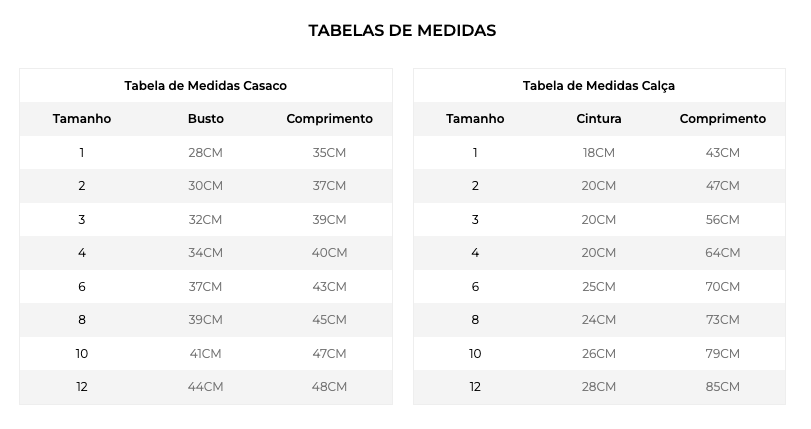Click the TABELAS DE MEDIDAS heading
Screen dimensions: 811x429
coord(402,30)
